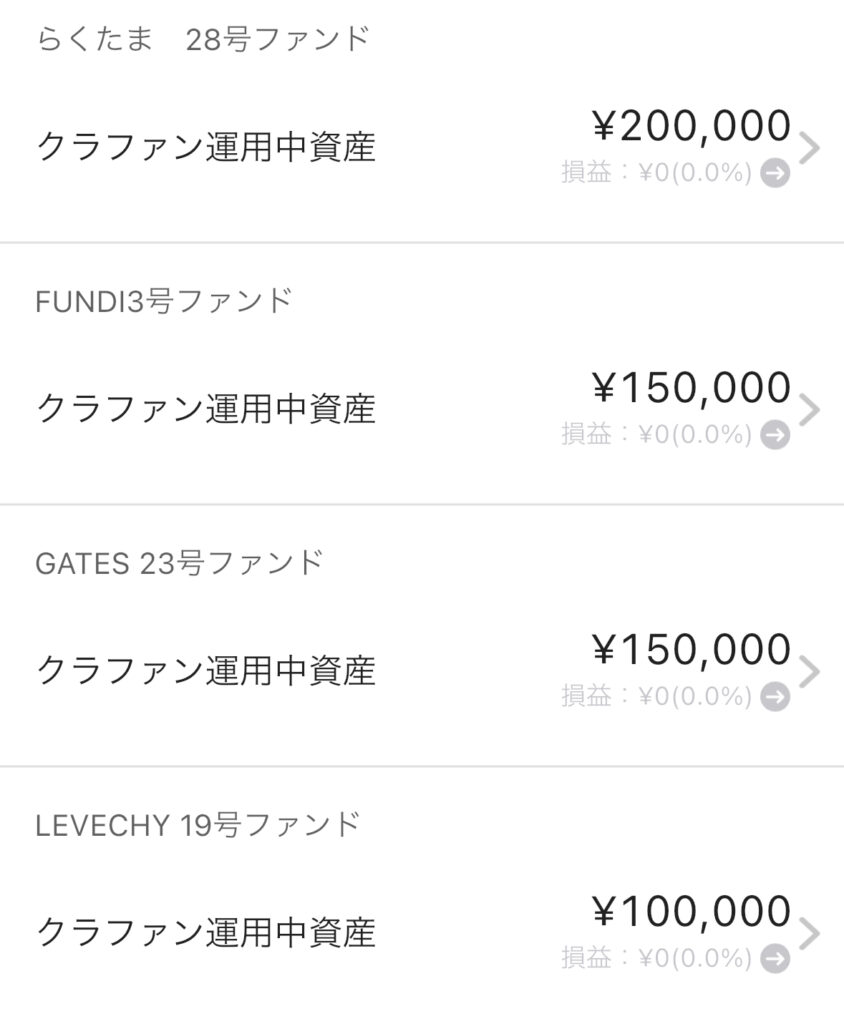Tap the らくたま 28号ファンド heading
844x1024 pixels.
203,40
